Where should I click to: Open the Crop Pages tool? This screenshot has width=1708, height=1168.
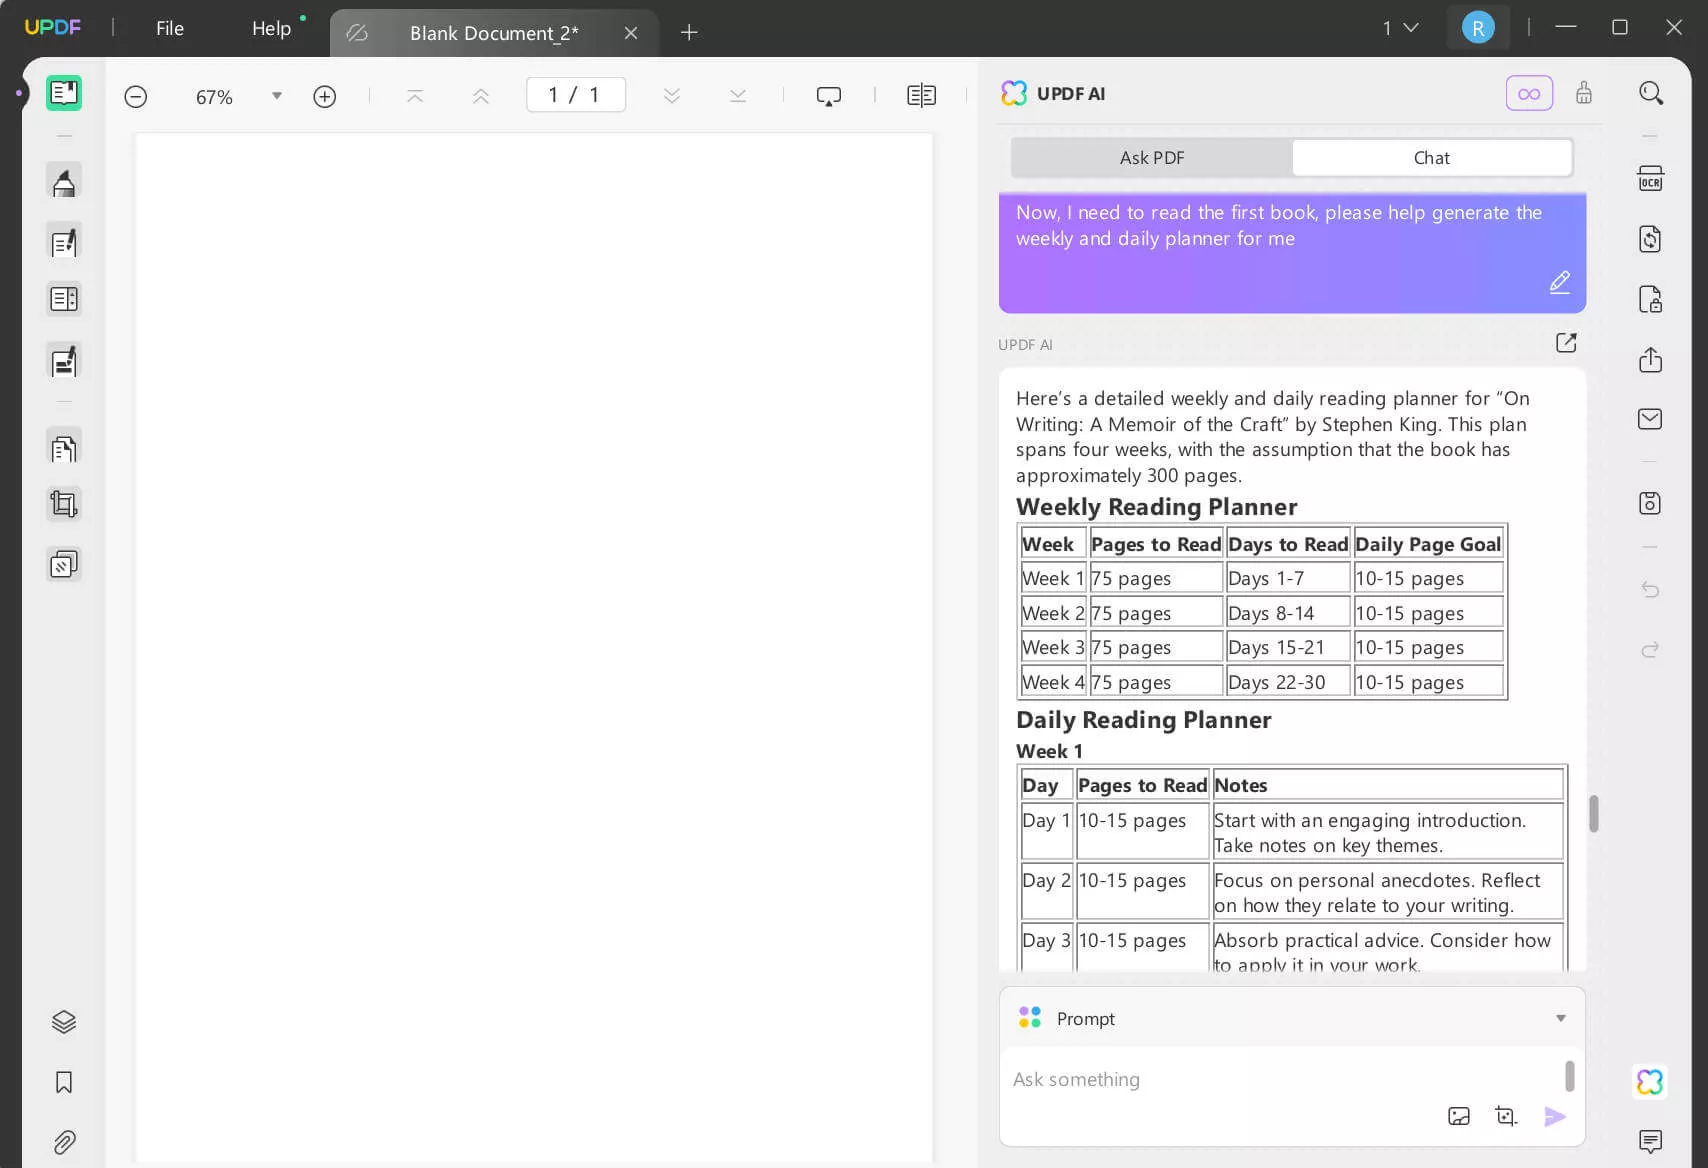(64, 504)
